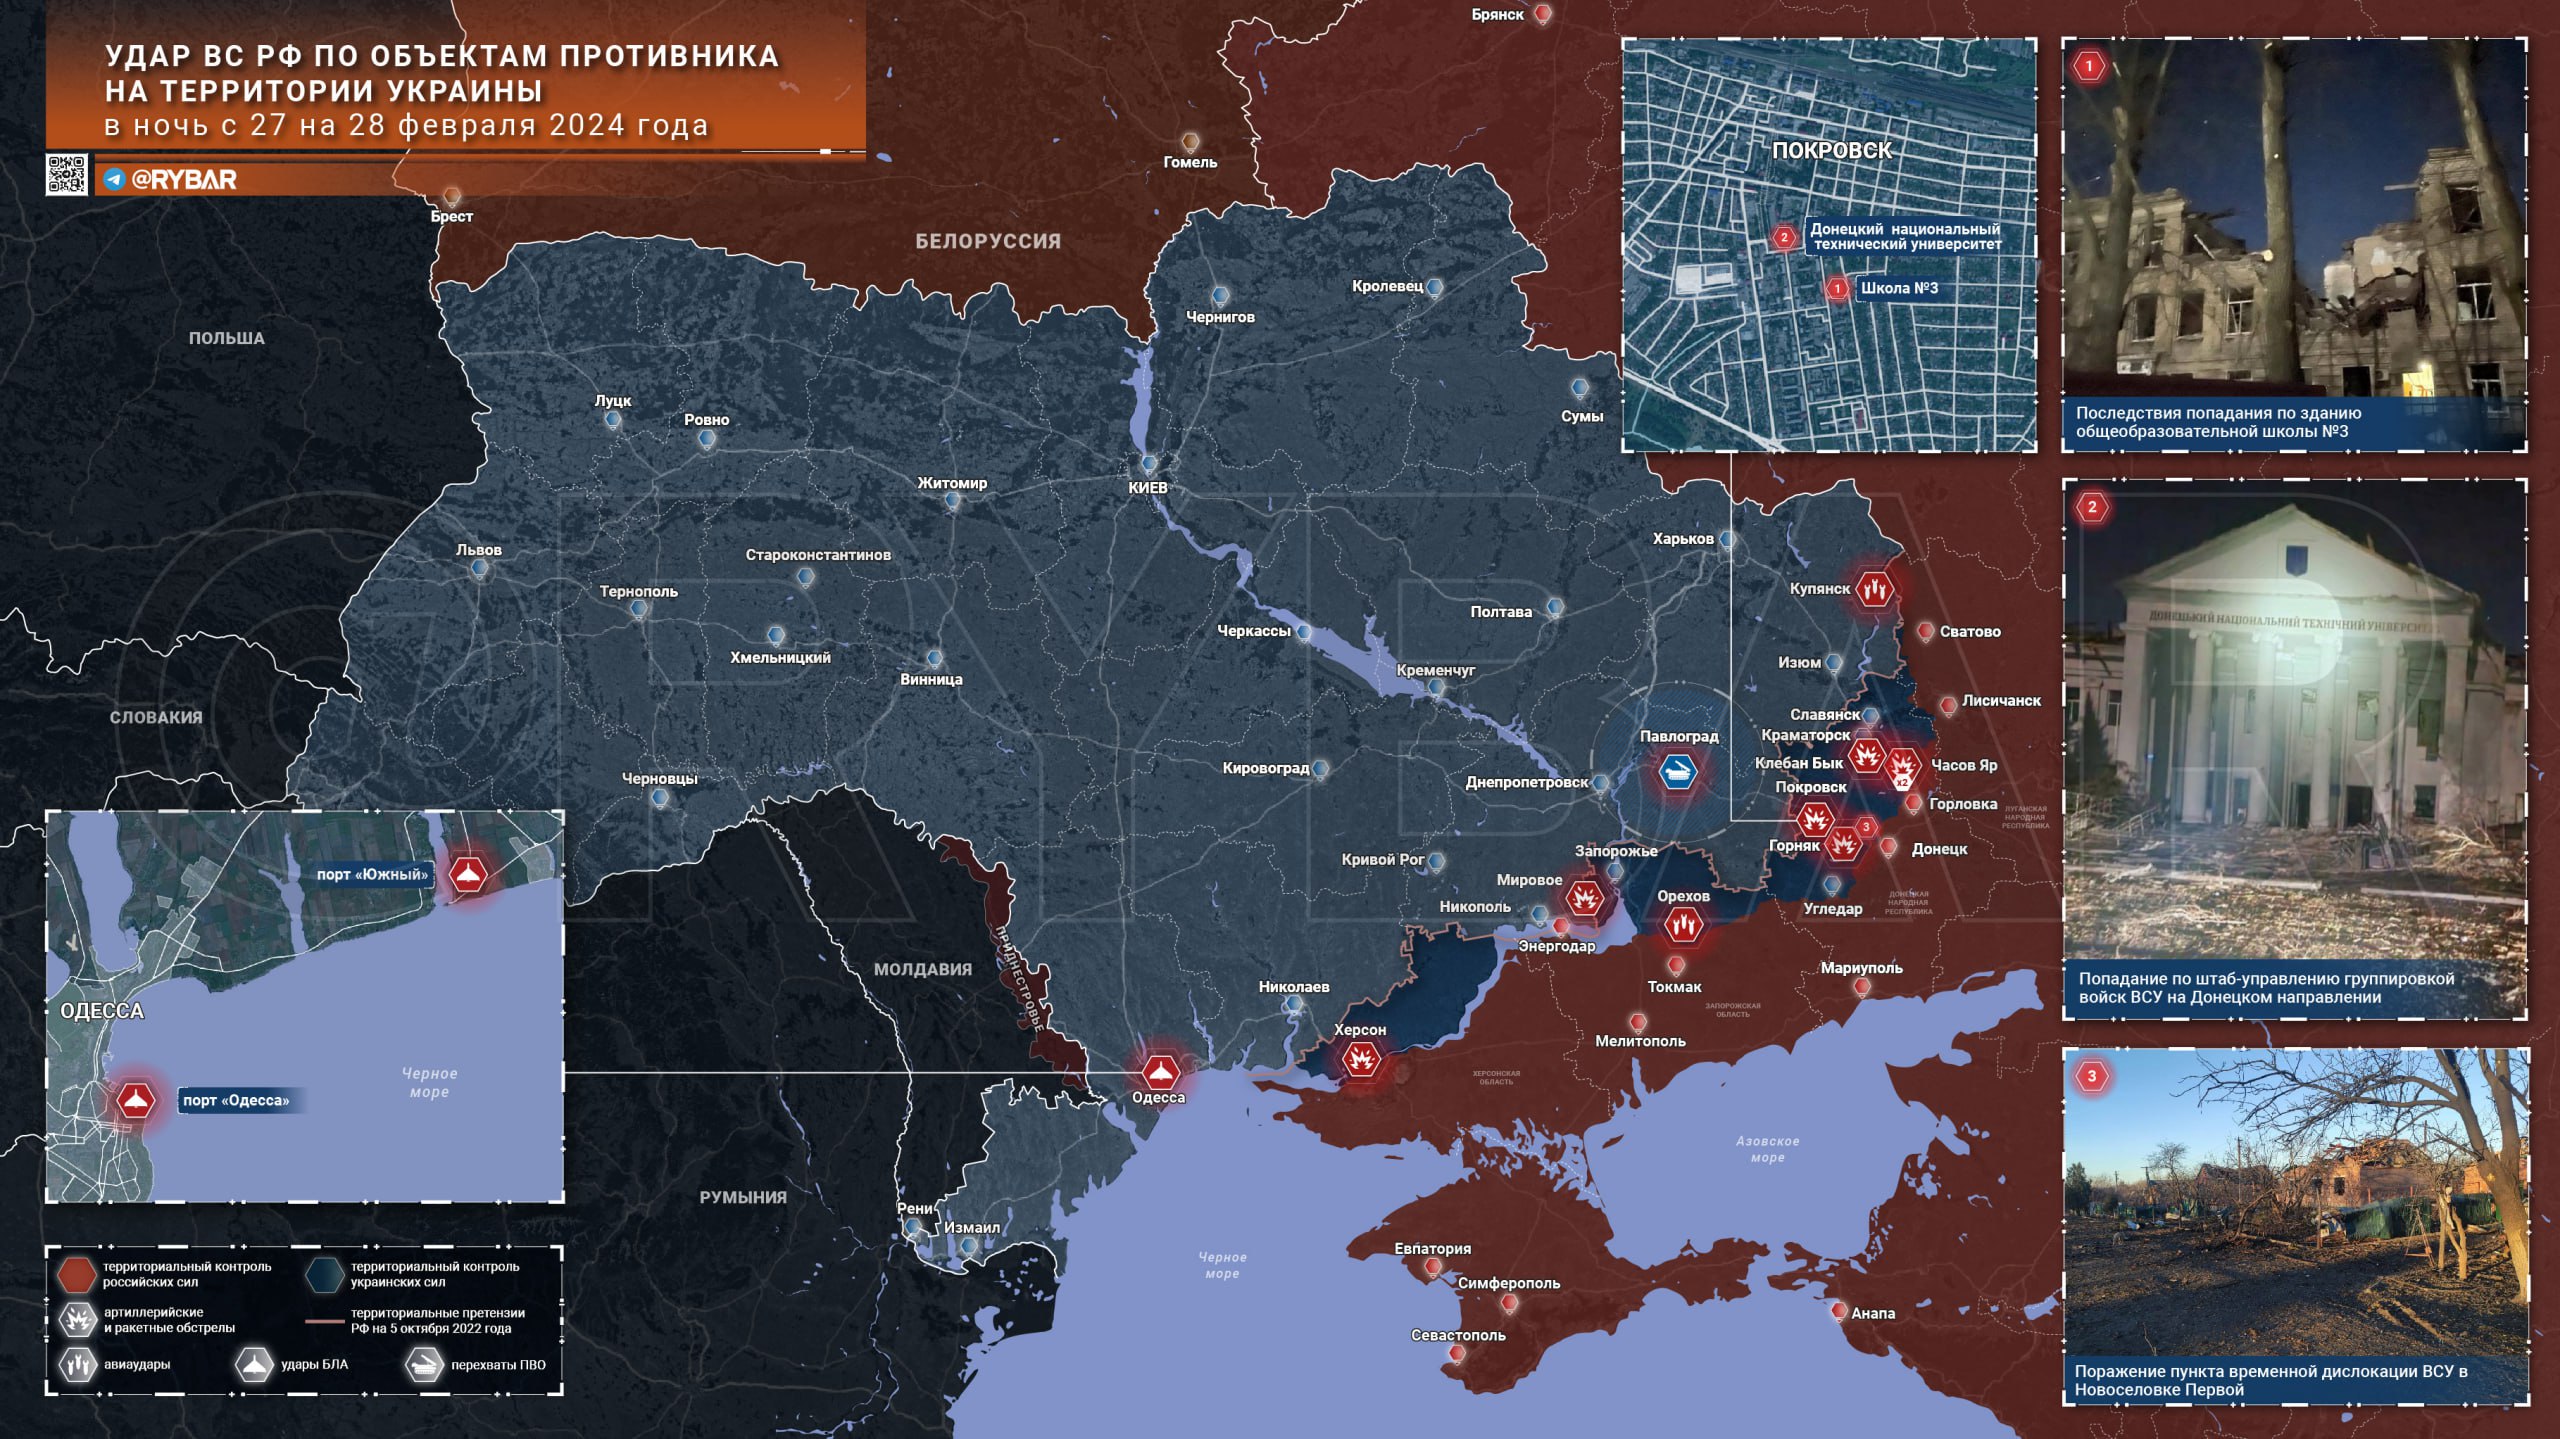Click the QR code in the header

point(67,175)
